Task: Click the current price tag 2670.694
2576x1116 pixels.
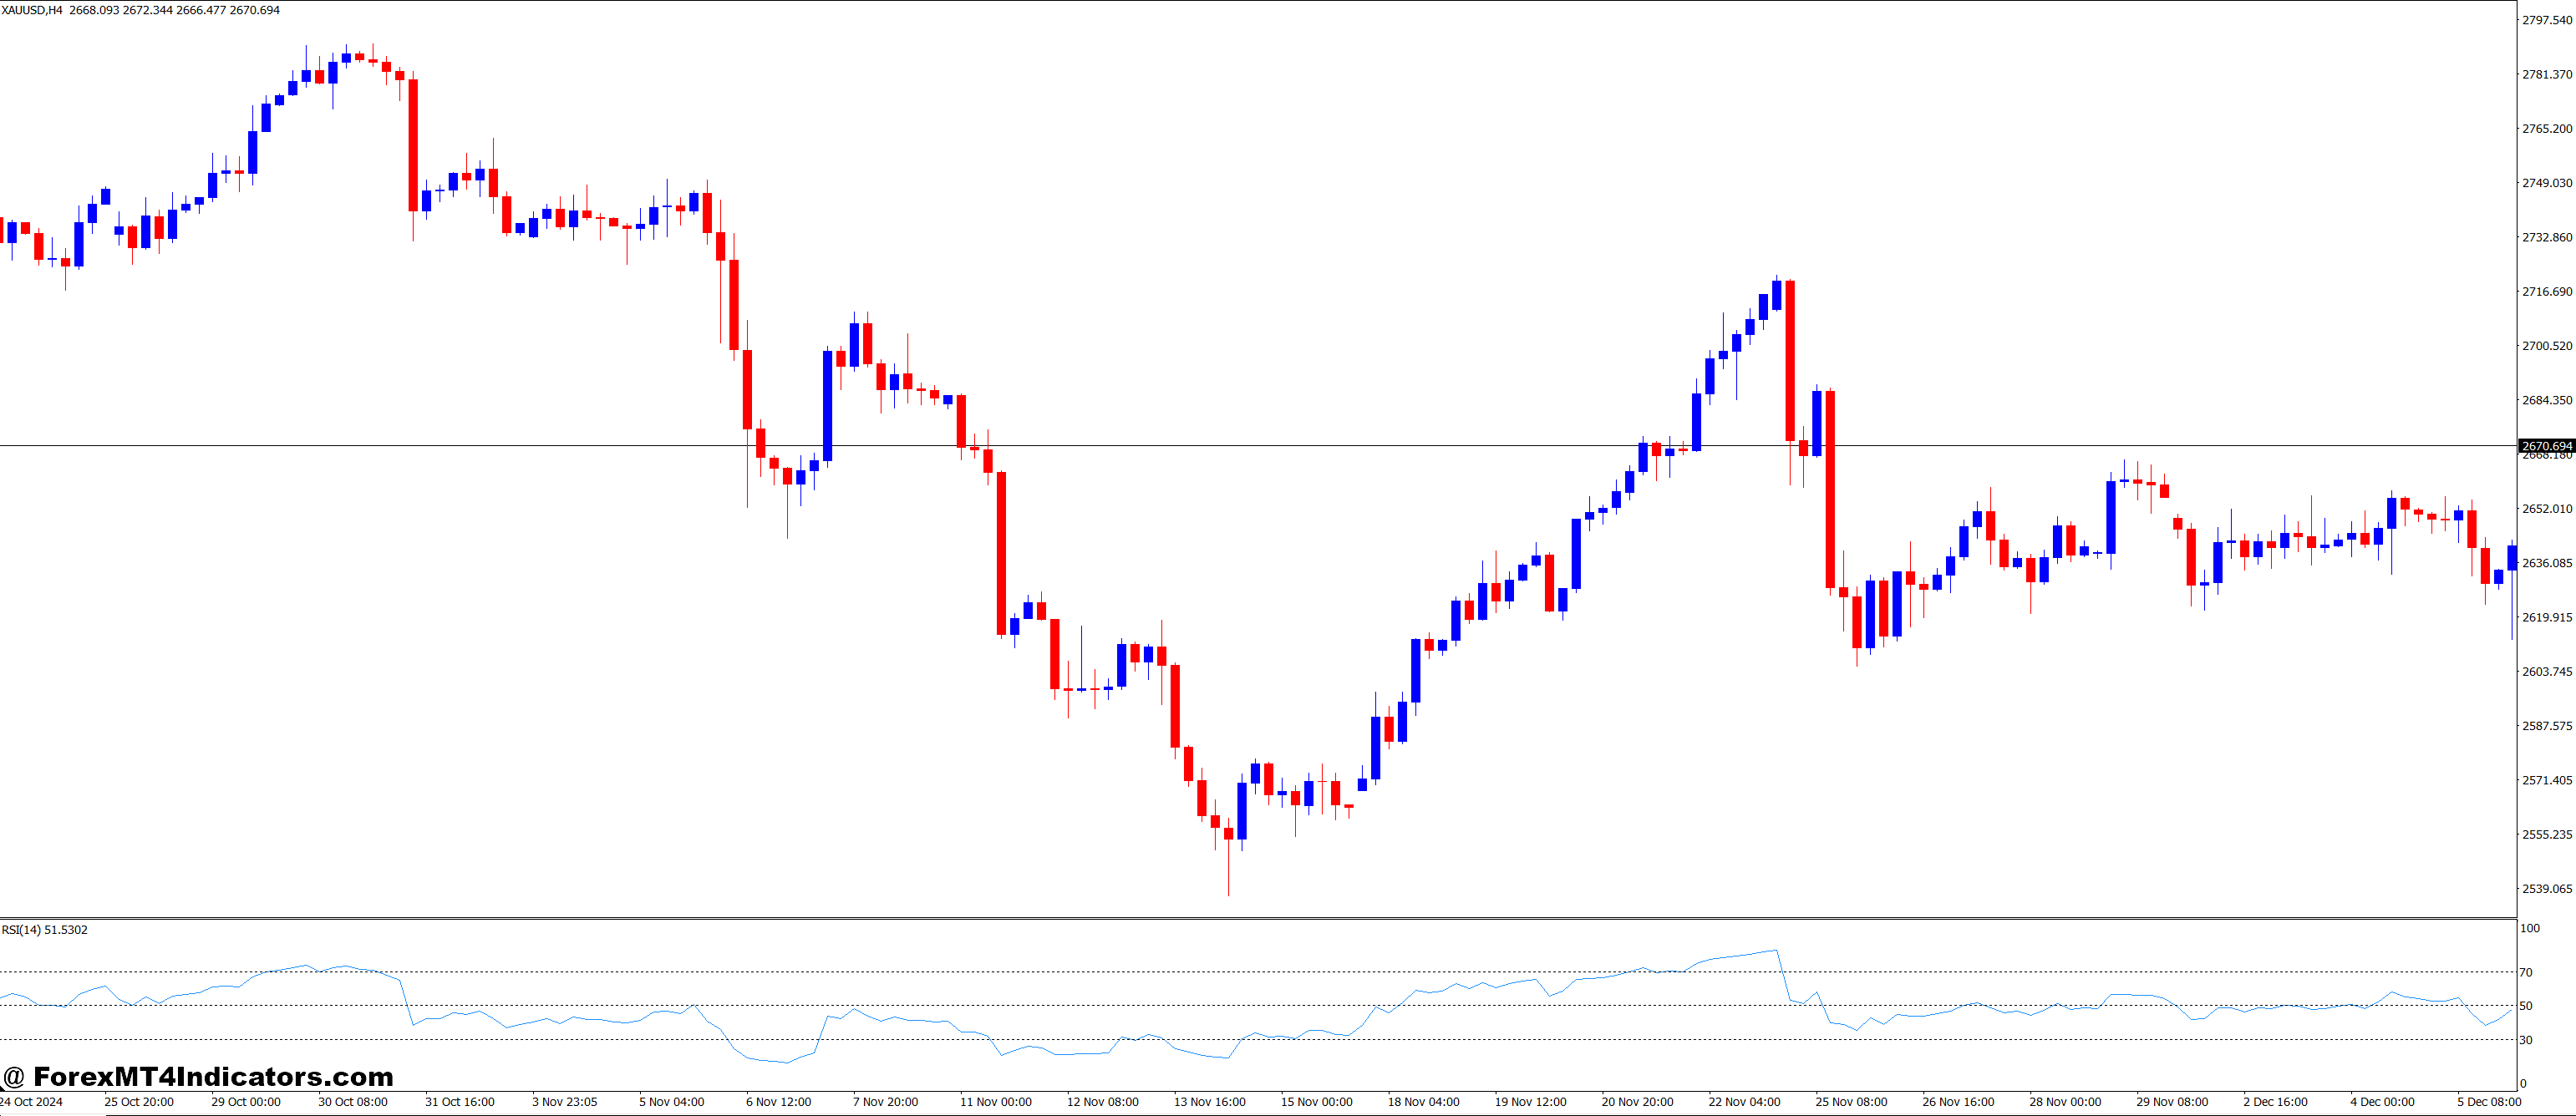Action: point(2547,446)
